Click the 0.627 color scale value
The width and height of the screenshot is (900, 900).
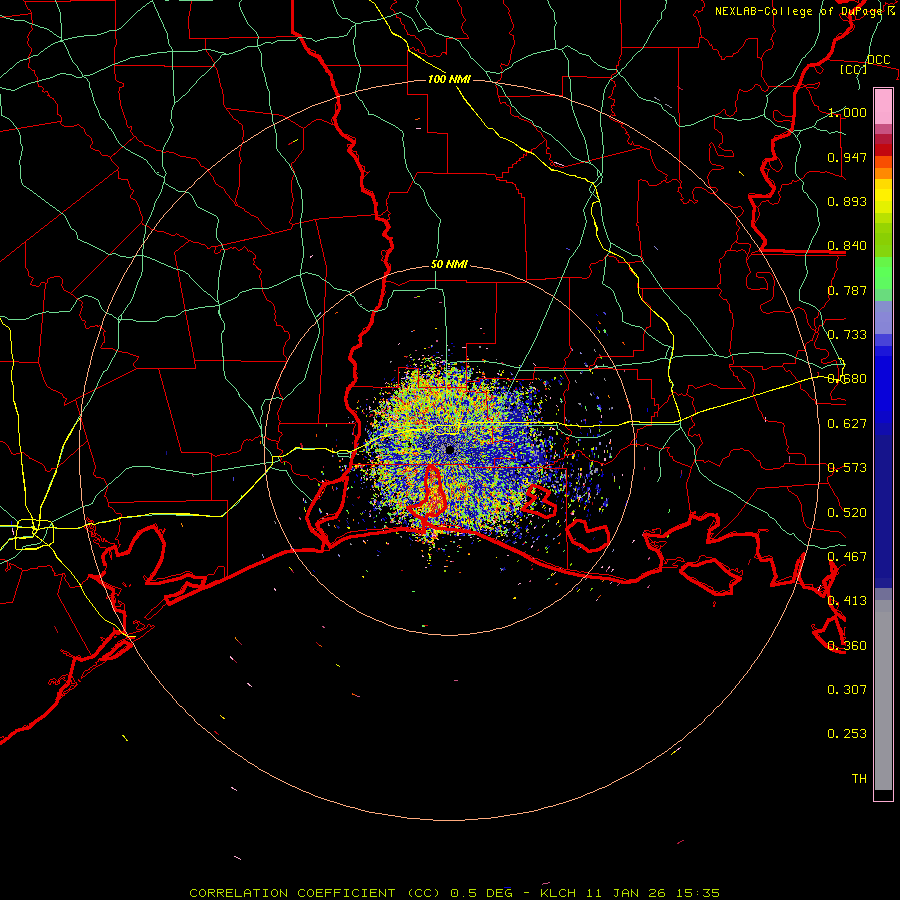point(847,424)
